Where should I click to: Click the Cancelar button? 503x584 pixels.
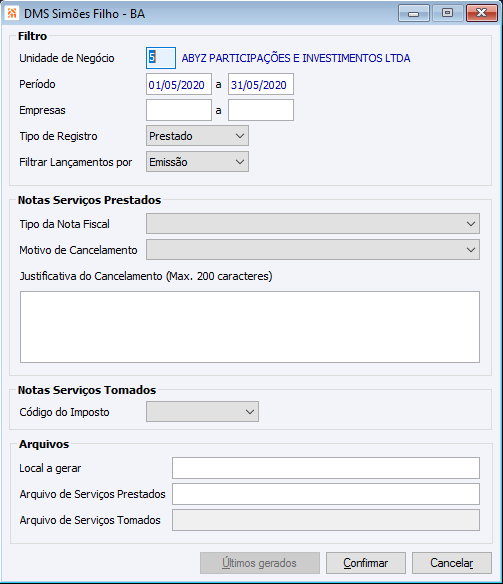click(452, 563)
